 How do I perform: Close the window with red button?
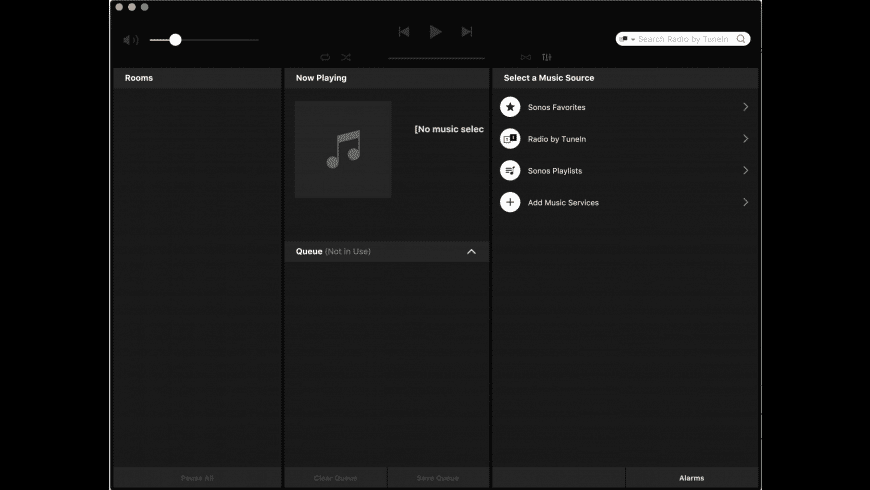point(119,7)
